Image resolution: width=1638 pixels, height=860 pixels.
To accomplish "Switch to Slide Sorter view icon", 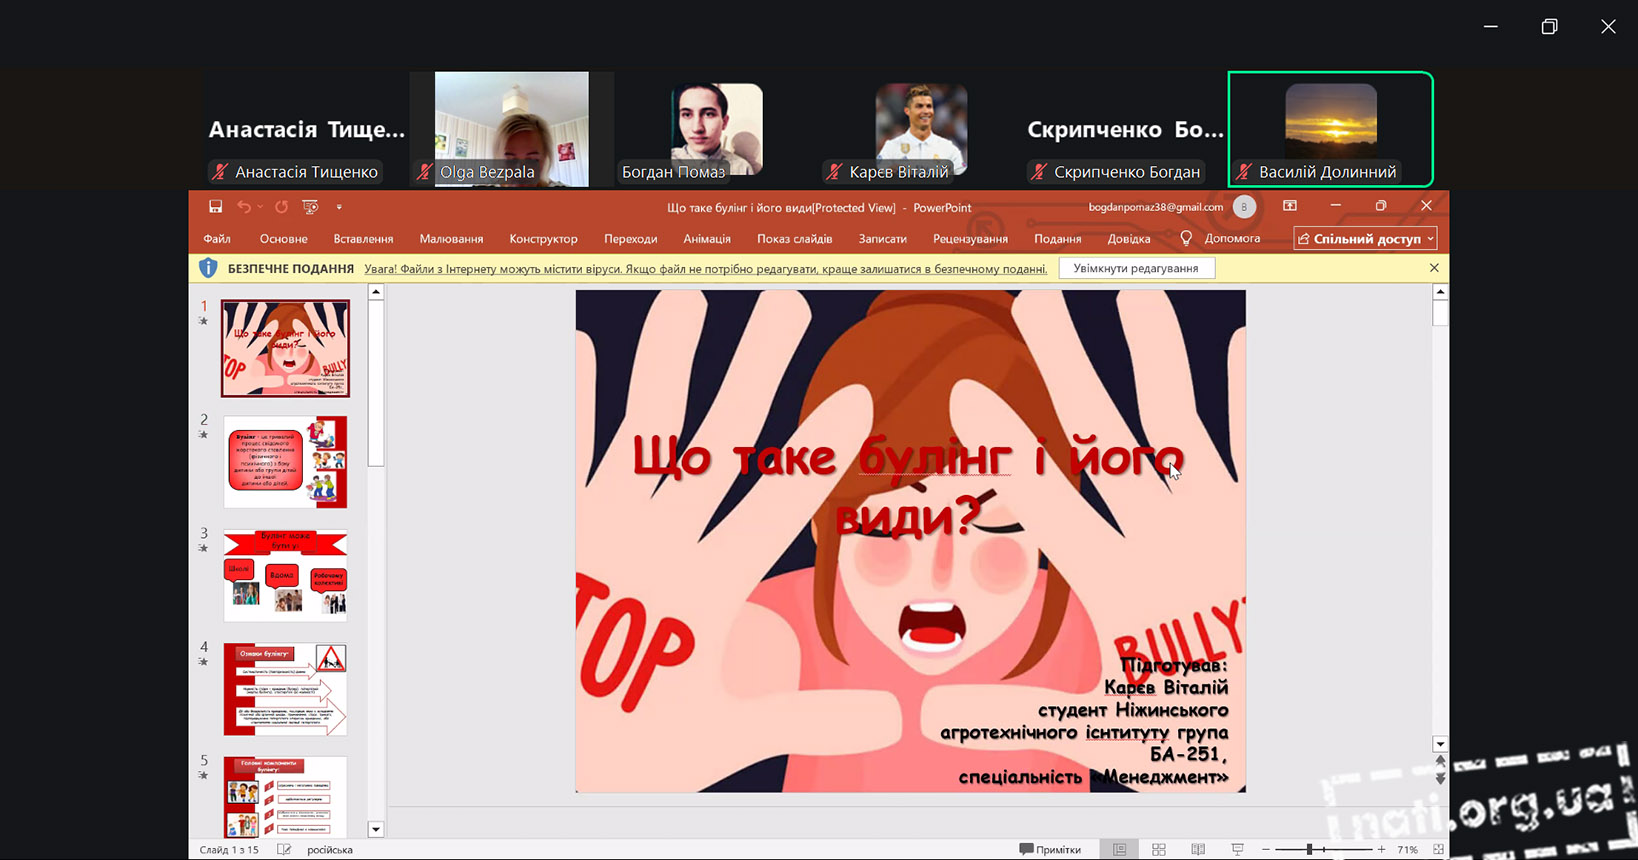I will tap(1159, 849).
